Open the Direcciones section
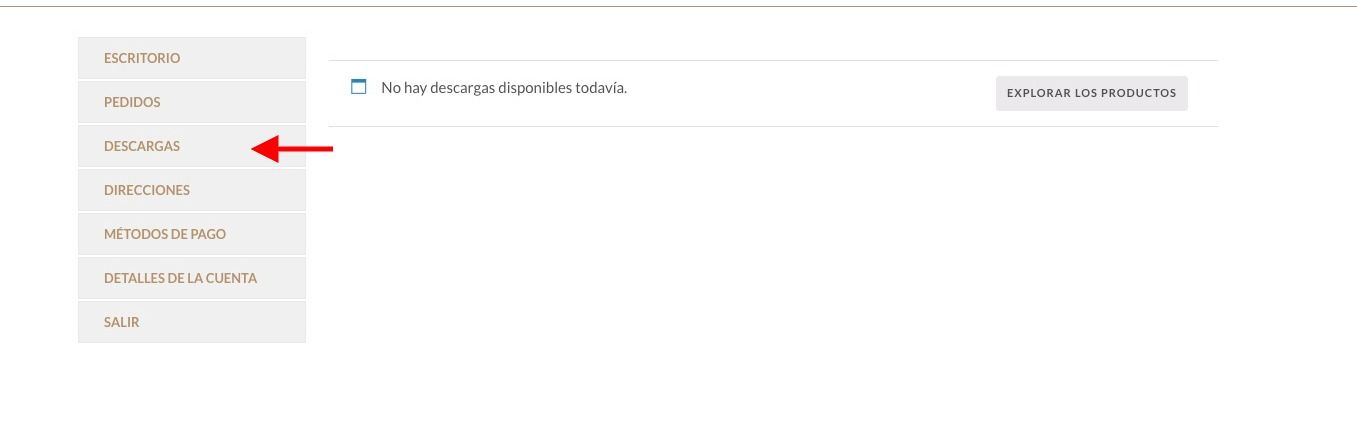Image resolution: width=1357 pixels, height=432 pixels. [x=192, y=190]
